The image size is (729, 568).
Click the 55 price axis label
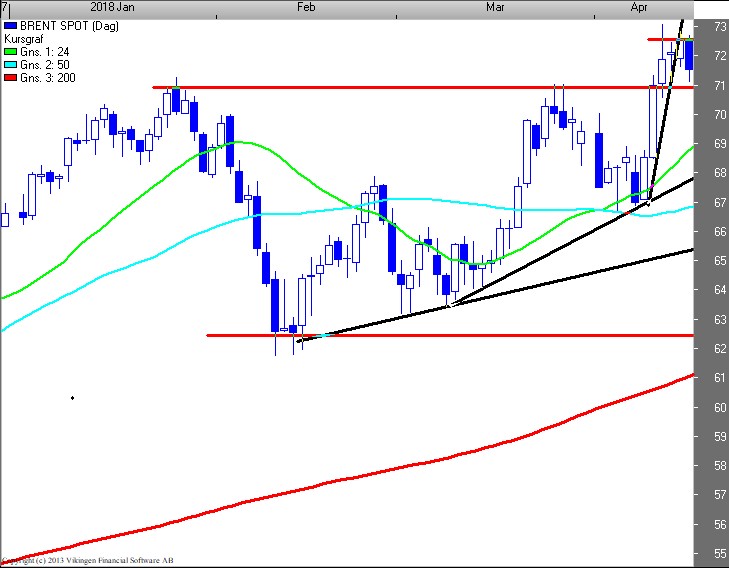pos(719,554)
